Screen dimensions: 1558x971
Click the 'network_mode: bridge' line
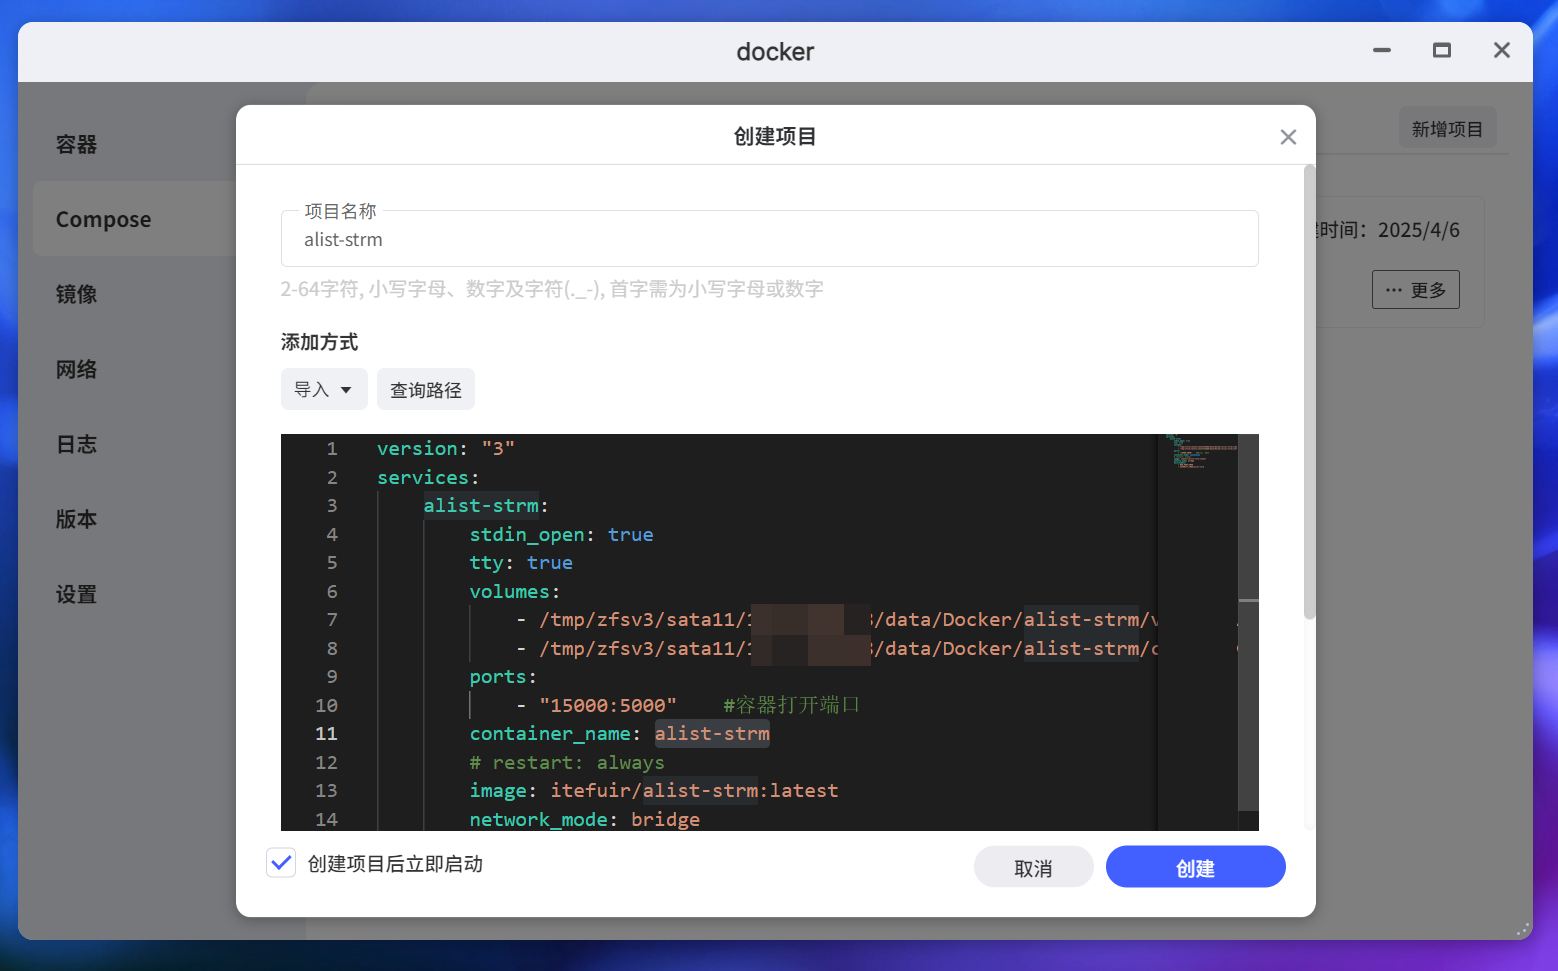click(585, 819)
